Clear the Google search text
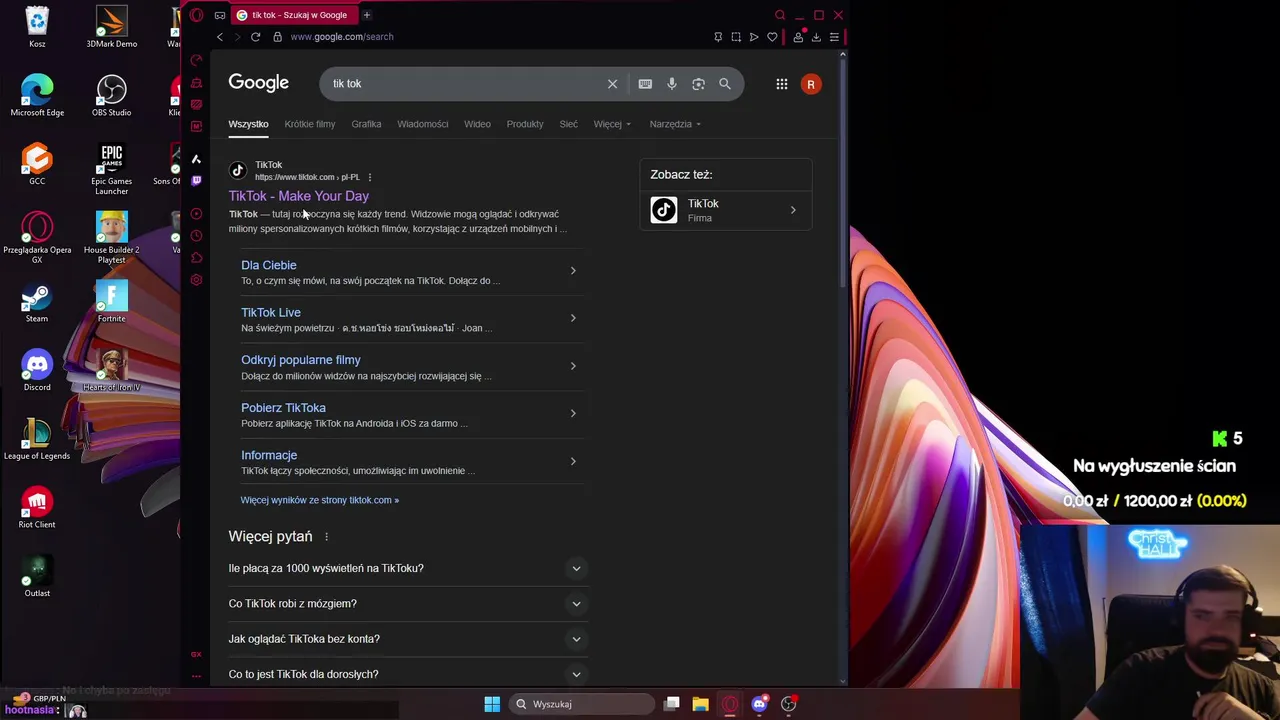The height and width of the screenshot is (720, 1280). coord(612,84)
